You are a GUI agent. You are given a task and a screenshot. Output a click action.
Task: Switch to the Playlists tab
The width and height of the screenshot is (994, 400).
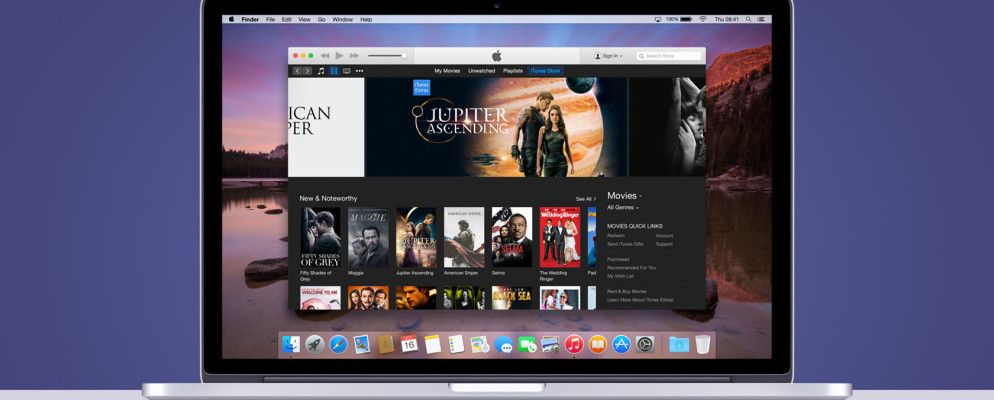coord(513,71)
